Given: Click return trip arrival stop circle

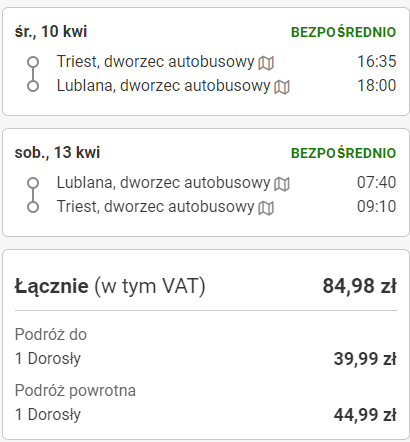Looking at the screenshot, I should coord(33,207).
